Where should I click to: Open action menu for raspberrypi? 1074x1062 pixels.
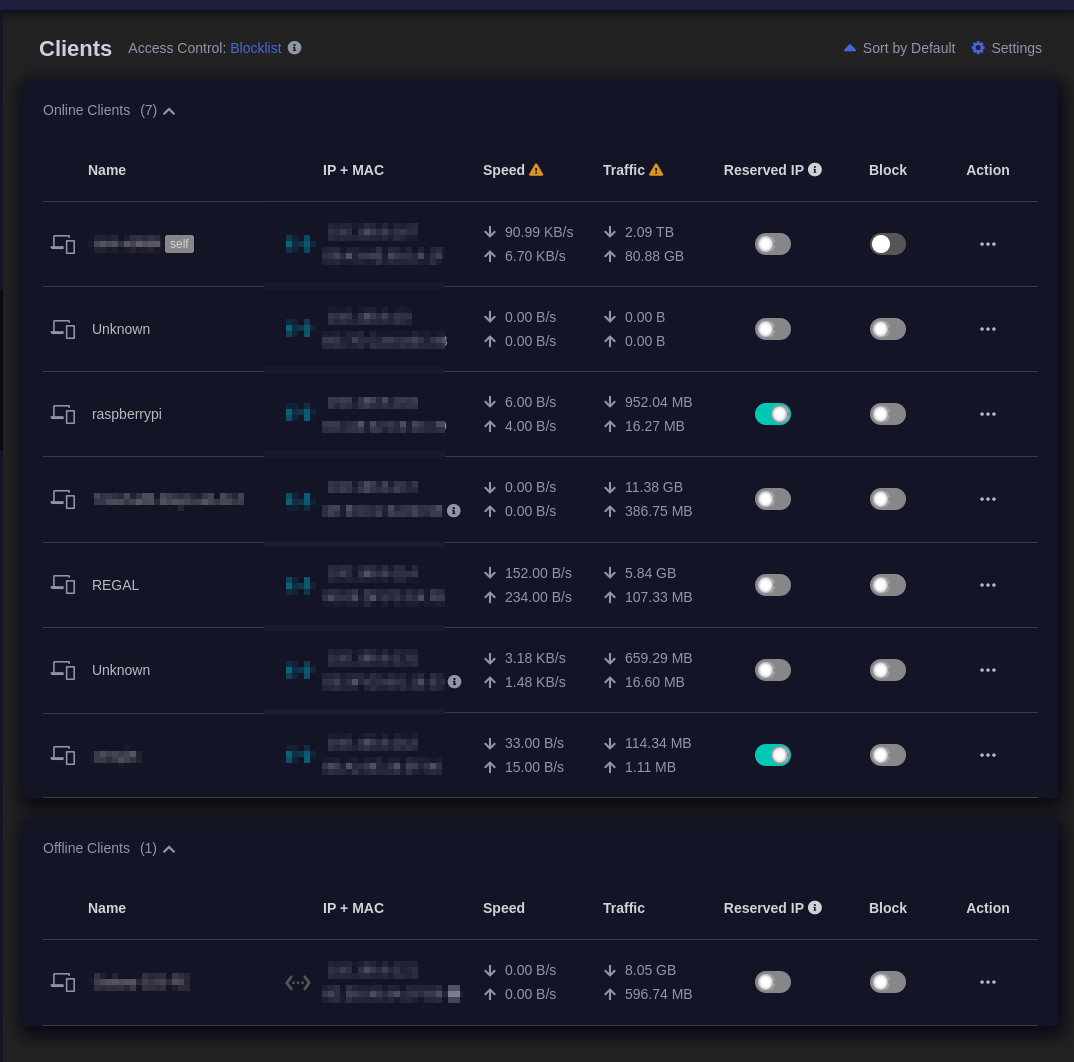988,414
